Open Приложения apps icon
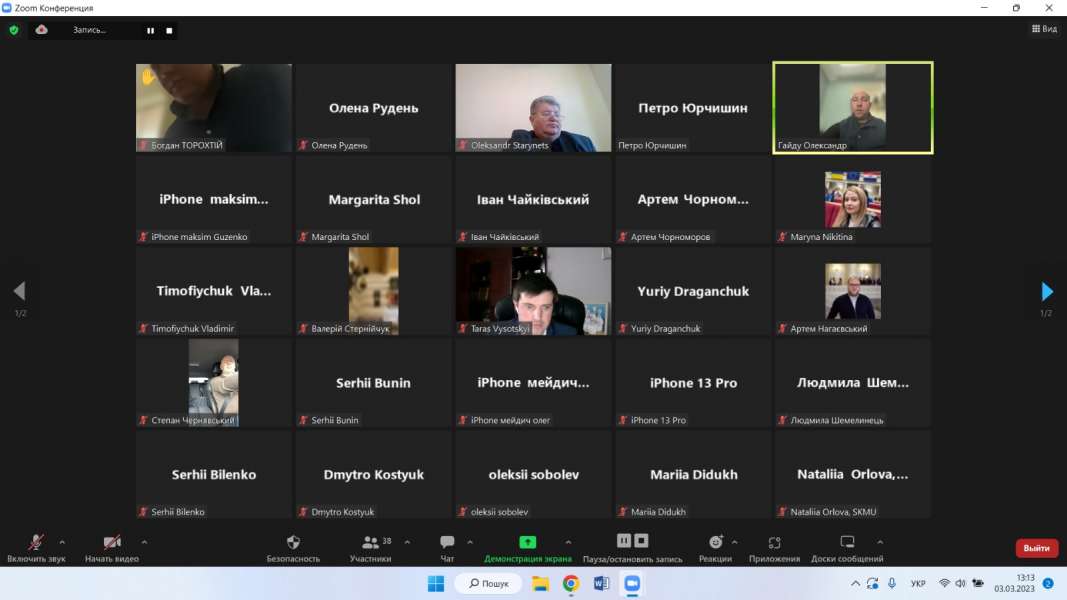This screenshot has width=1067, height=600. (774, 543)
